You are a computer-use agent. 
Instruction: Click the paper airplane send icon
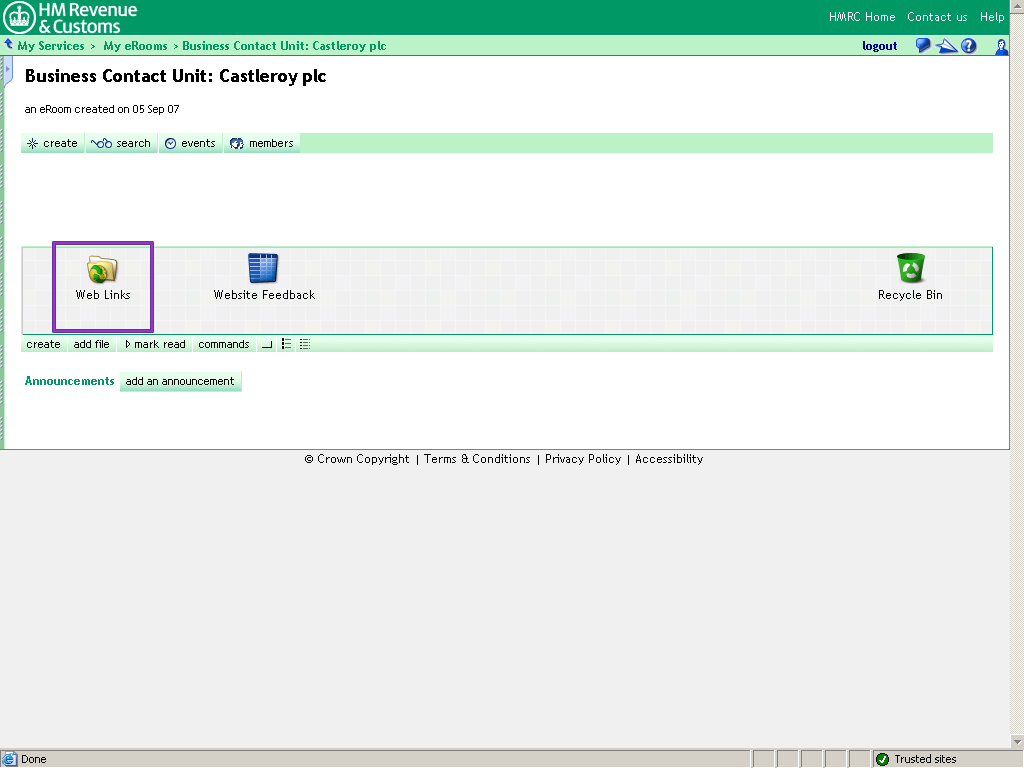[946, 45]
